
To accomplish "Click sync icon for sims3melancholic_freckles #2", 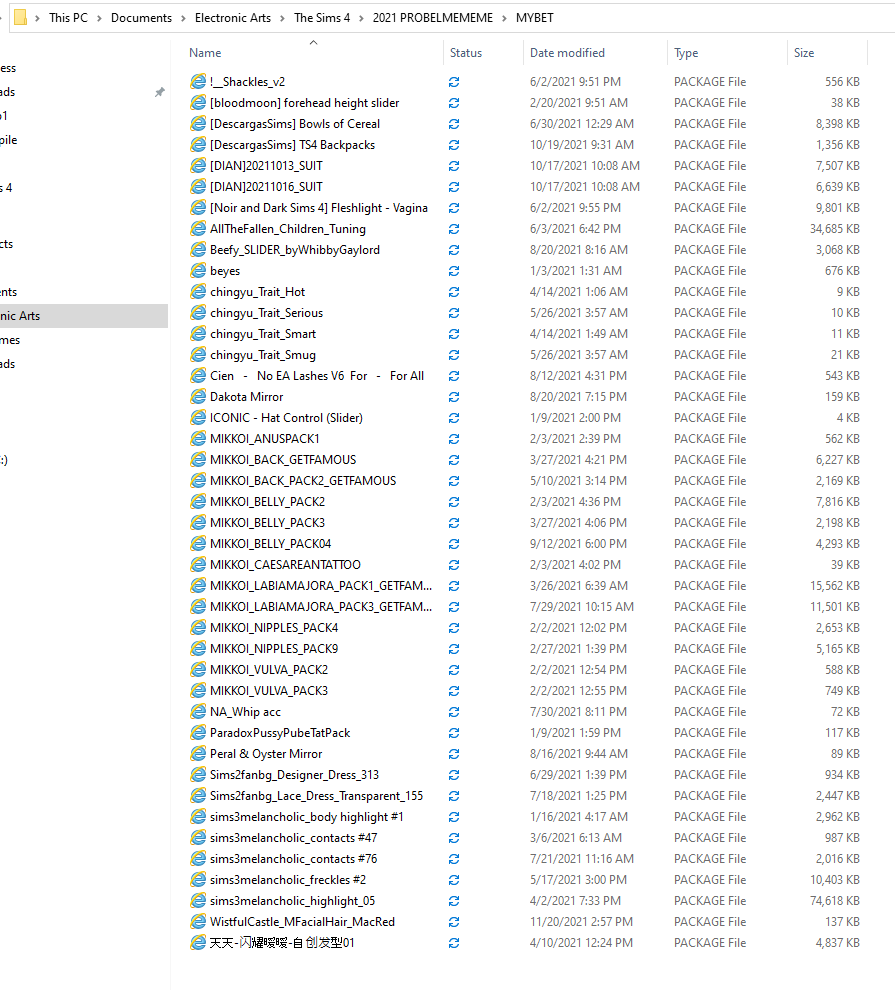I will [x=454, y=880].
